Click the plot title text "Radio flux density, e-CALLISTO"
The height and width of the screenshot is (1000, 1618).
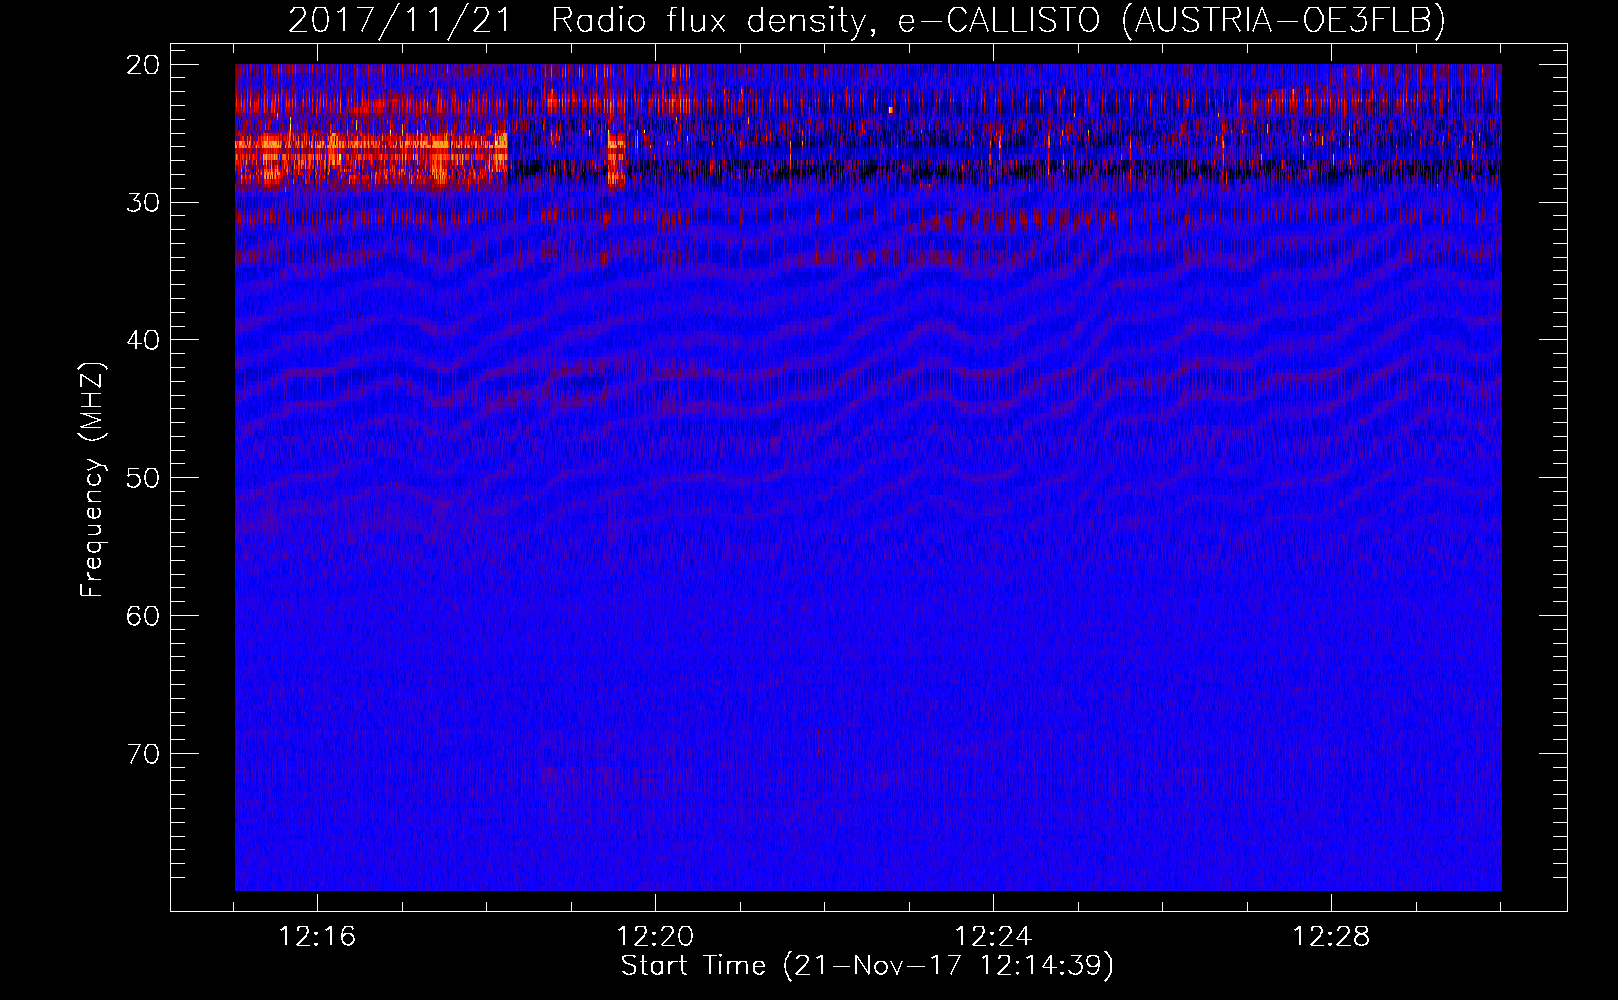(x=826, y=20)
